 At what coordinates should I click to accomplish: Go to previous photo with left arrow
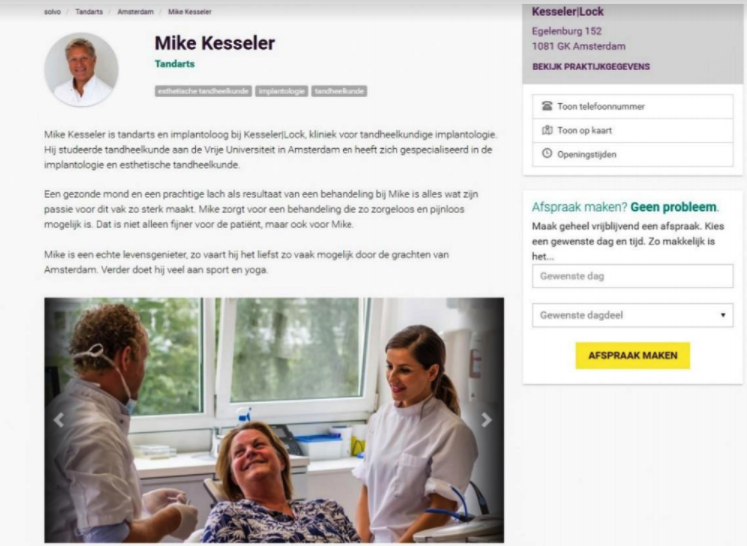[x=59, y=420]
